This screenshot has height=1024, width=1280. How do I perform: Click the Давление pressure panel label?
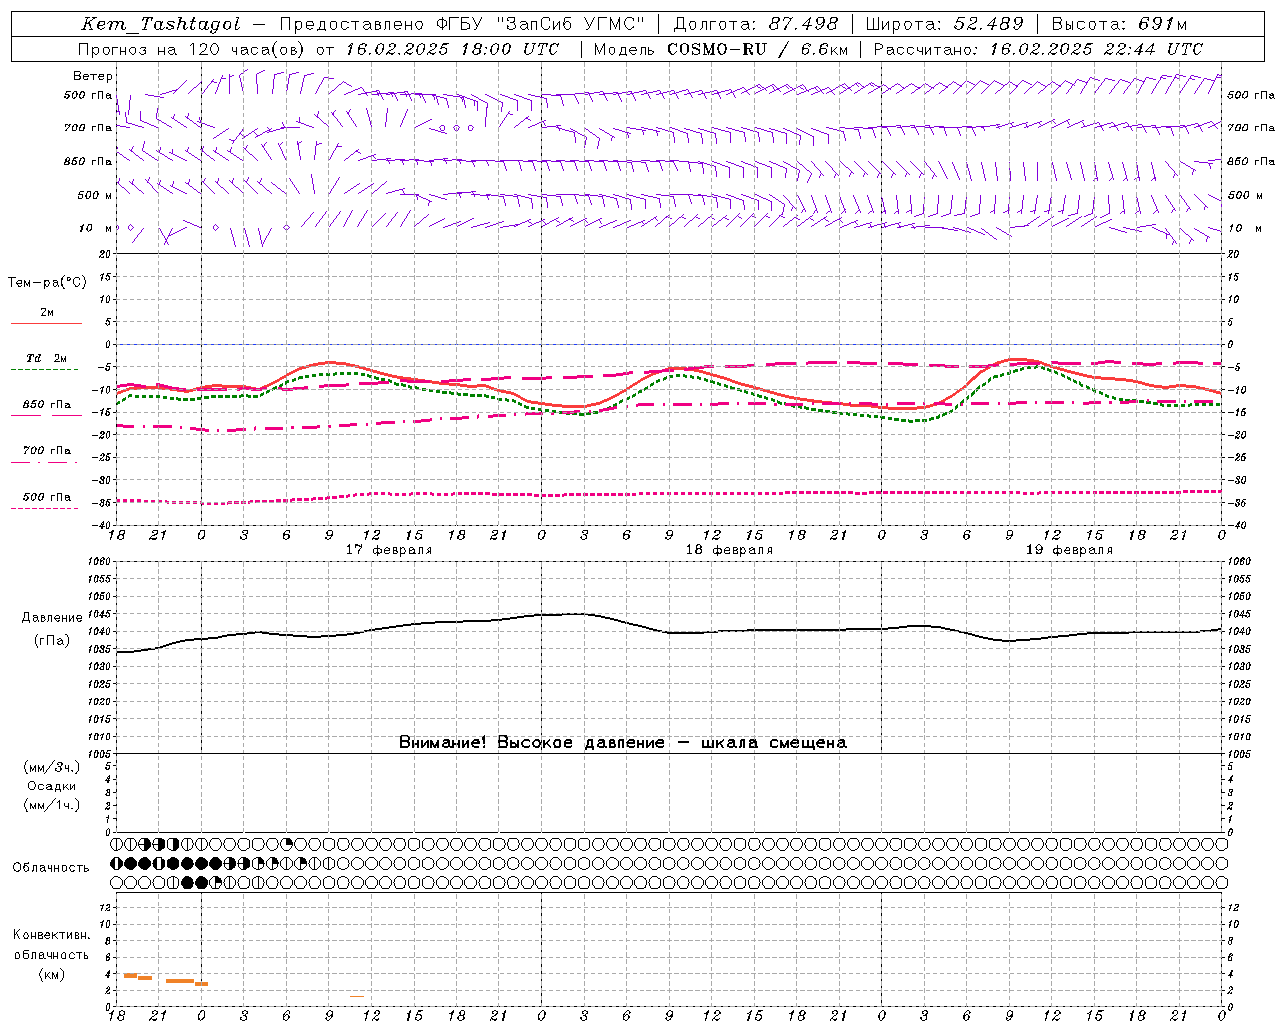(x=52, y=618)
